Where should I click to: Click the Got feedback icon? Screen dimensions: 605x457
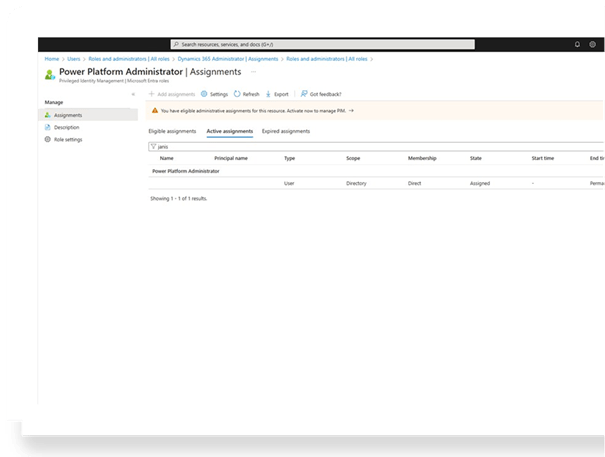click(304, 93)
